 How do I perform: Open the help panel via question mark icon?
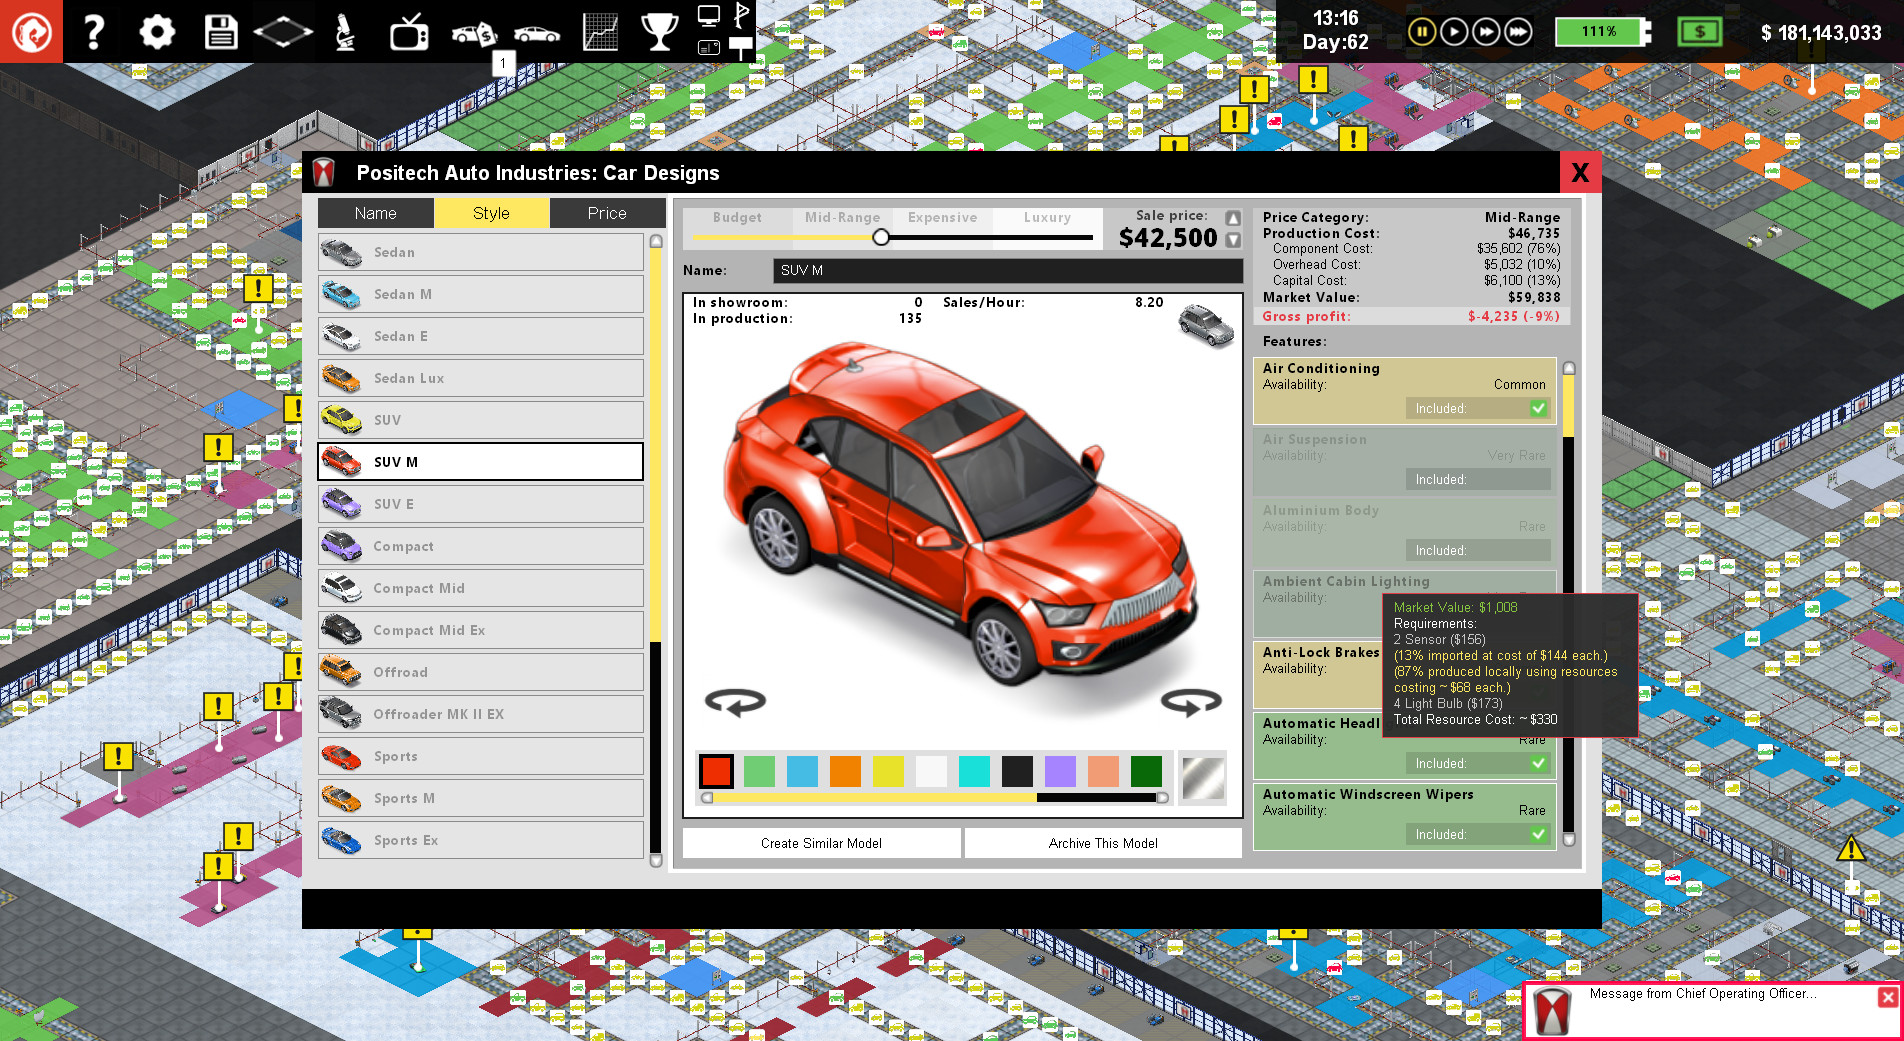coord(93,31)
